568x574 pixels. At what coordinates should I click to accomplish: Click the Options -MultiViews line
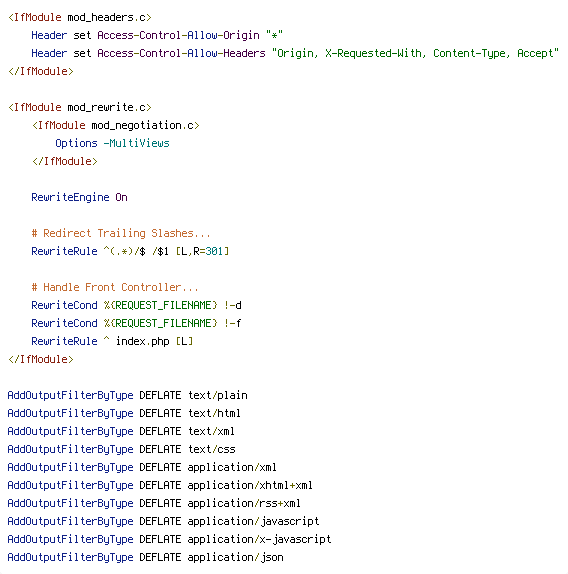click(112, 143)
